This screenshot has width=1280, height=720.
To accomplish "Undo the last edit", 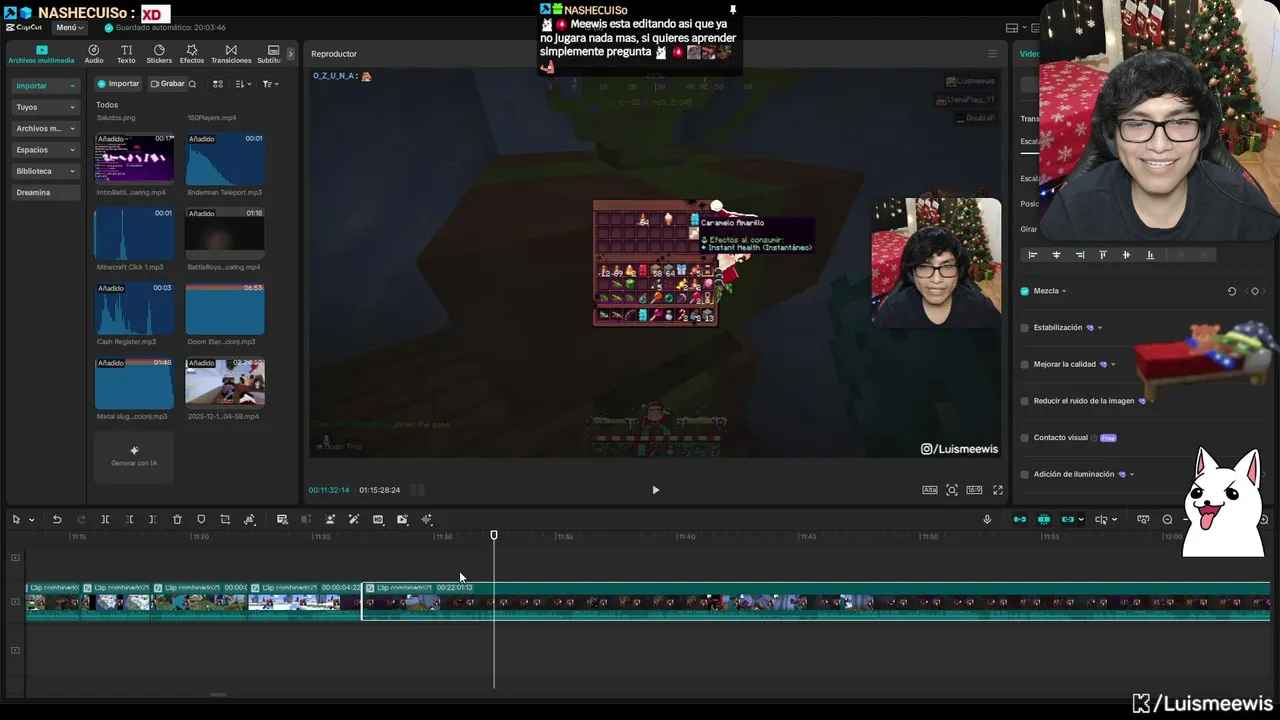I will [57, 519].
